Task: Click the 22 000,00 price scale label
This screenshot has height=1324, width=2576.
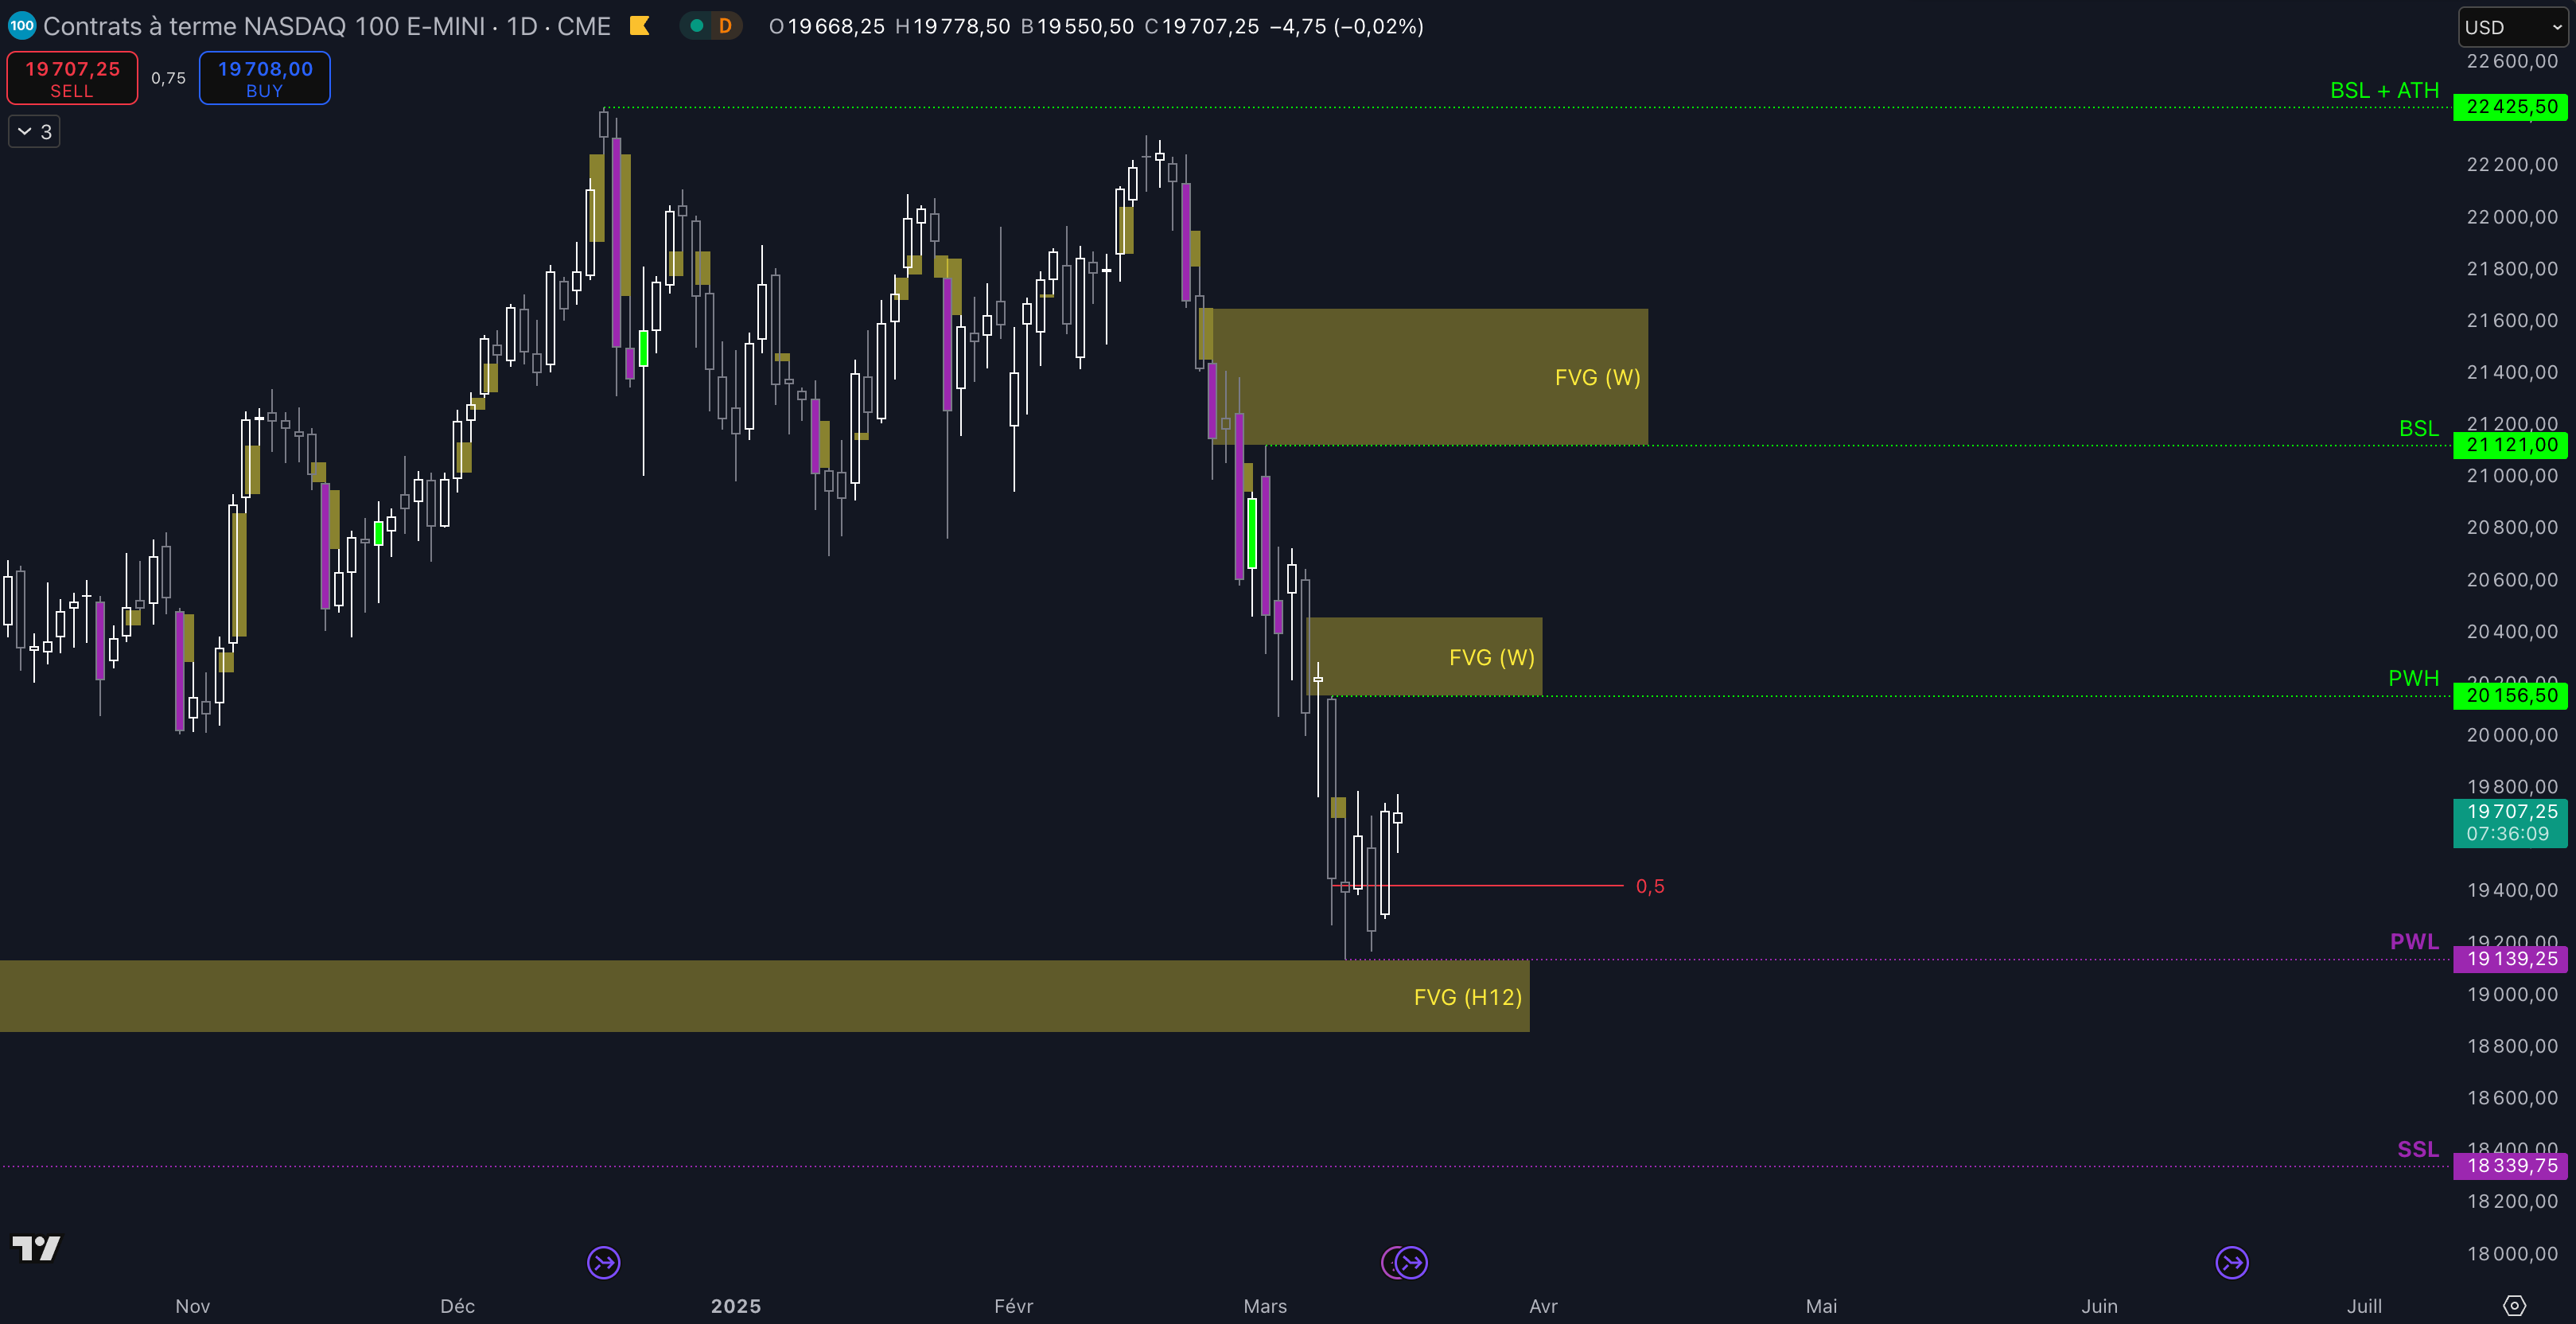Action: click(x=2512, y=217)
